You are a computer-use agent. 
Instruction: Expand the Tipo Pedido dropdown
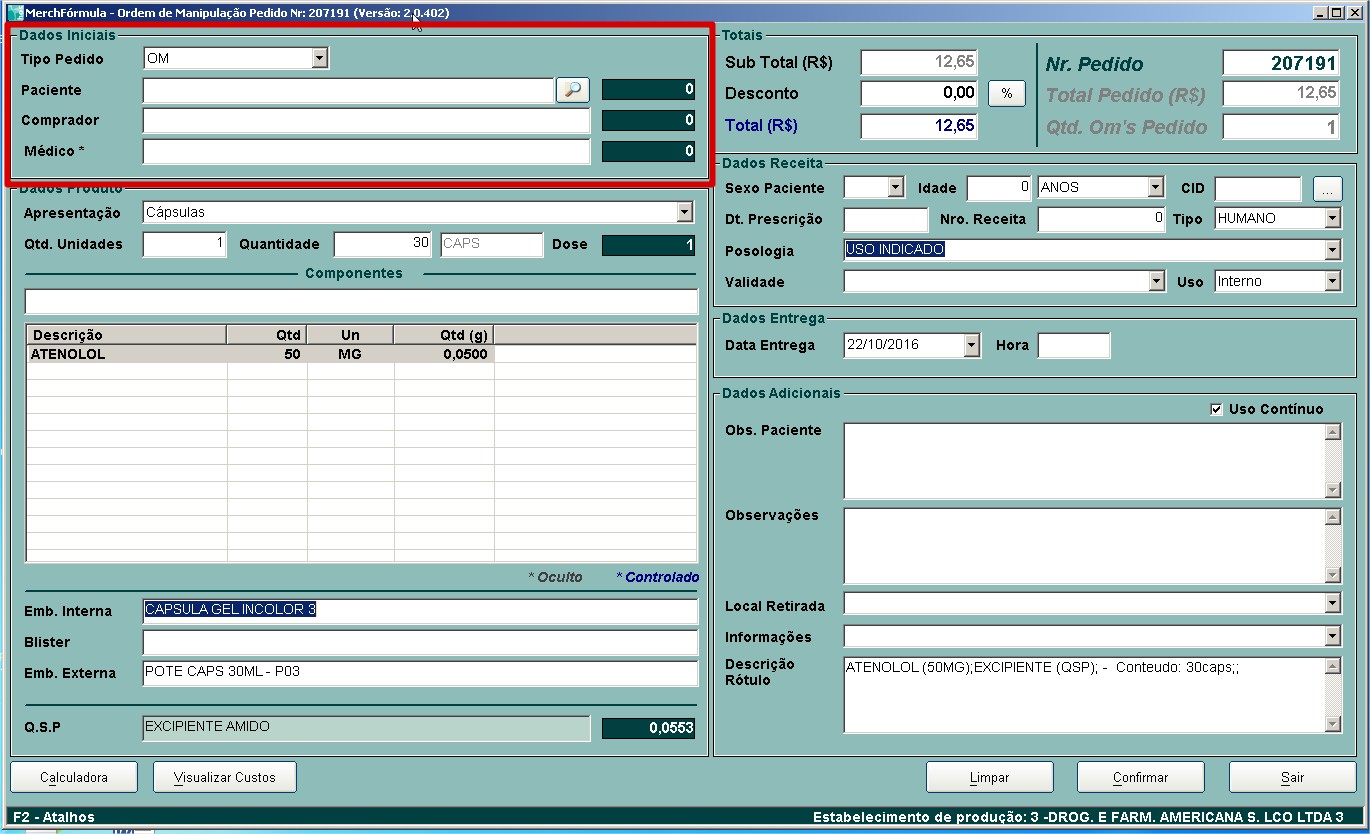tap(319, 59)
